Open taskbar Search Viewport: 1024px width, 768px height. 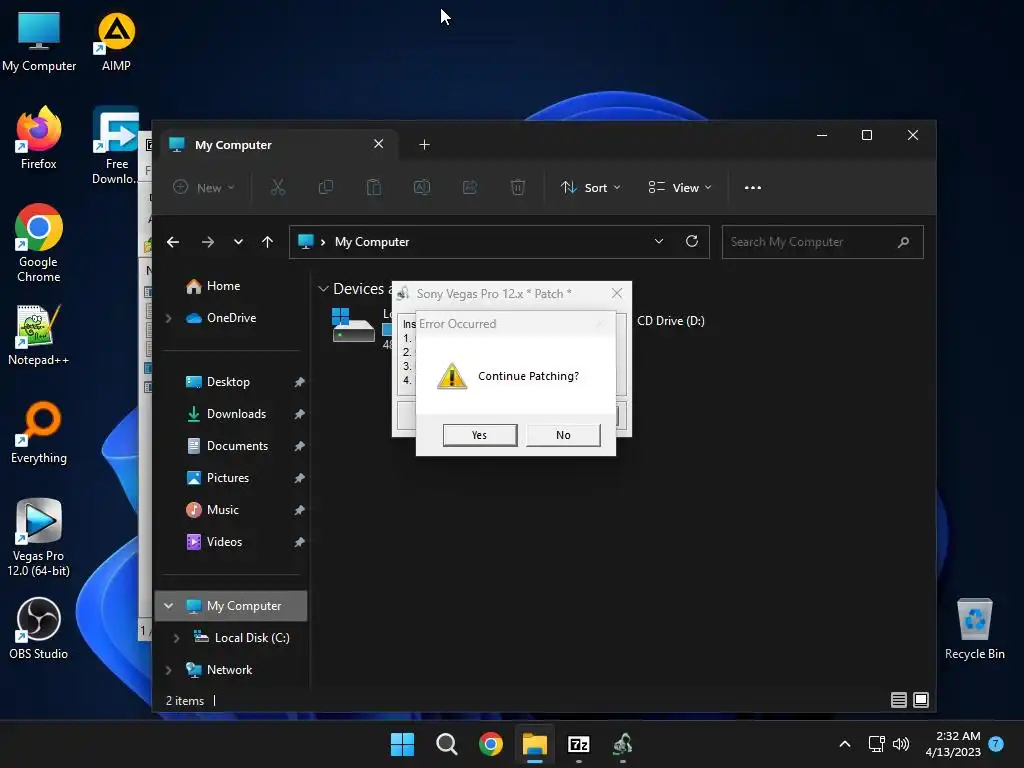[x=447, y=744]
